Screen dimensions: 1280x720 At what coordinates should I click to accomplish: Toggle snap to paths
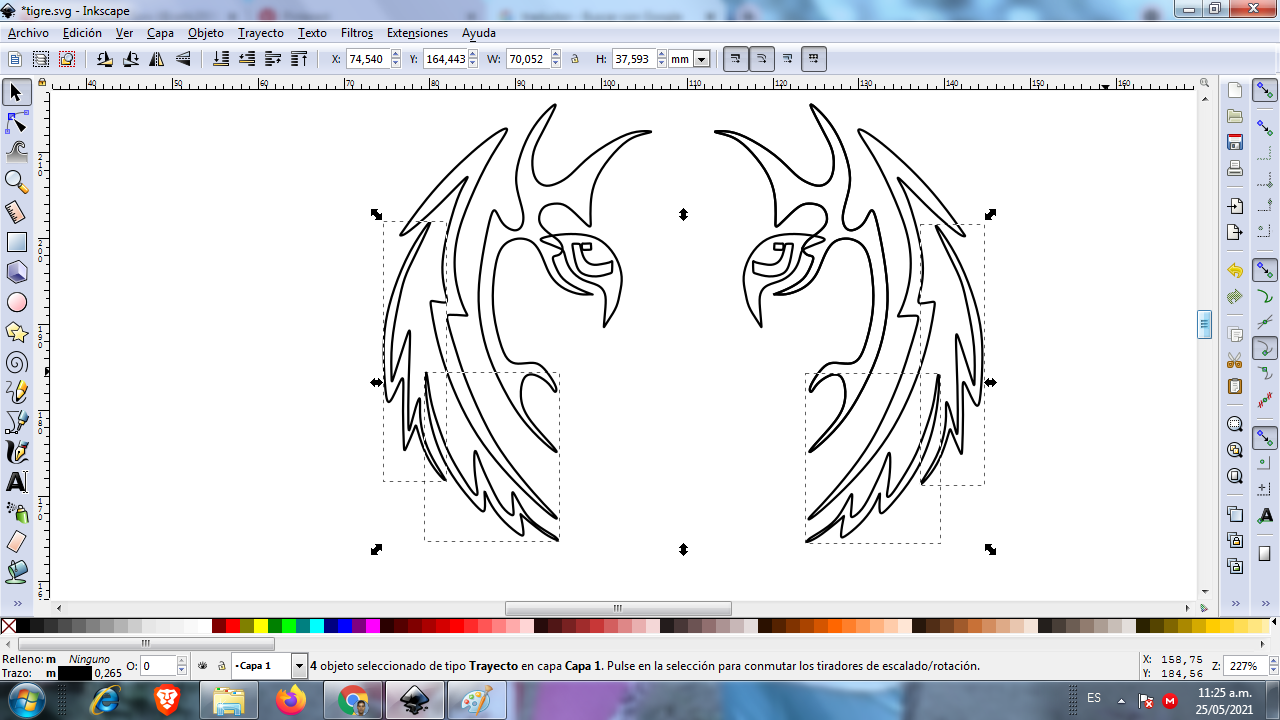(1265, 297)
